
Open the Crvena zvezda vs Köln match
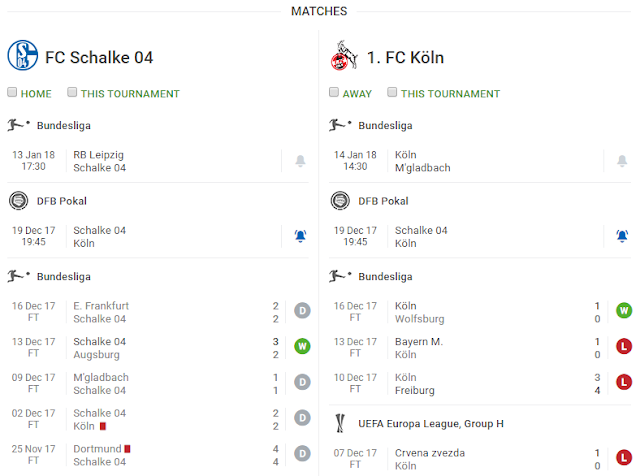point(470,459)
